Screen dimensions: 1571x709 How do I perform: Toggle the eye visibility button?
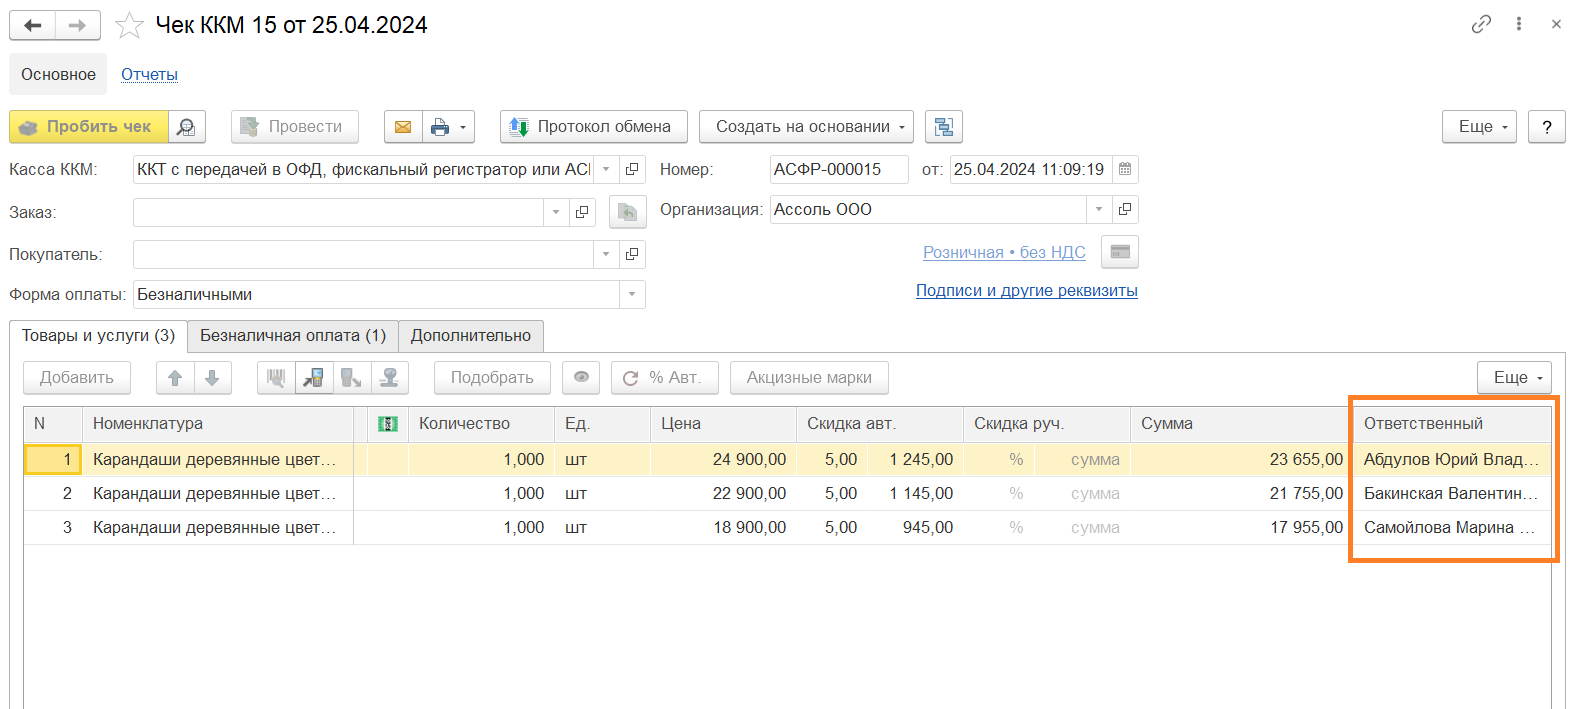click(x=581, y=378)
